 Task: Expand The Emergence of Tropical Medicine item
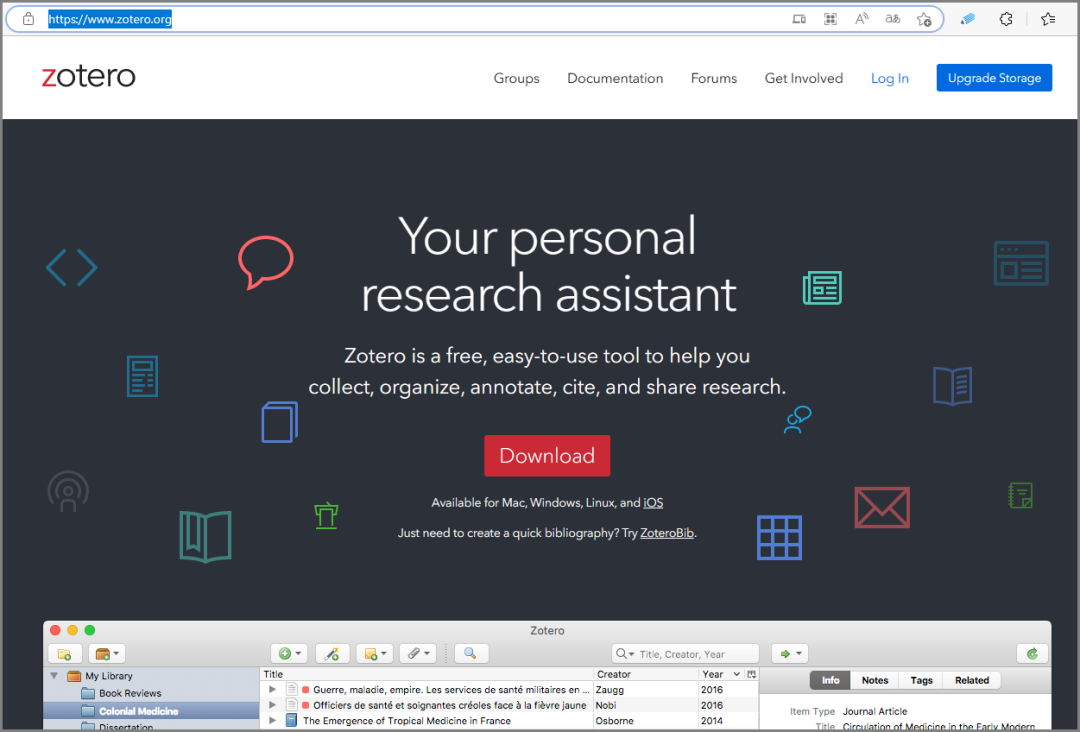pos(272,720)
